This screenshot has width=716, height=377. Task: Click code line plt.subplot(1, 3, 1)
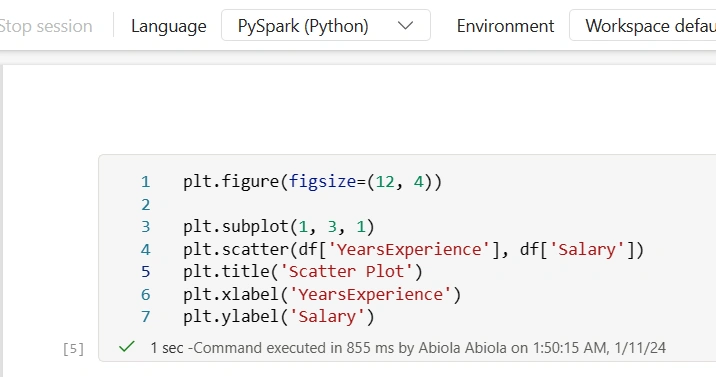[279, 227]
